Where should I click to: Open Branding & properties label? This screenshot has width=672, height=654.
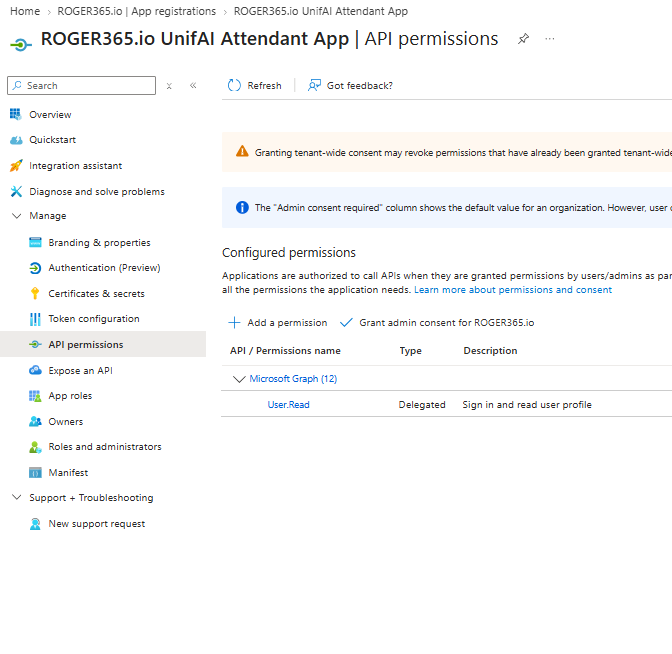[x=99, y=243]
